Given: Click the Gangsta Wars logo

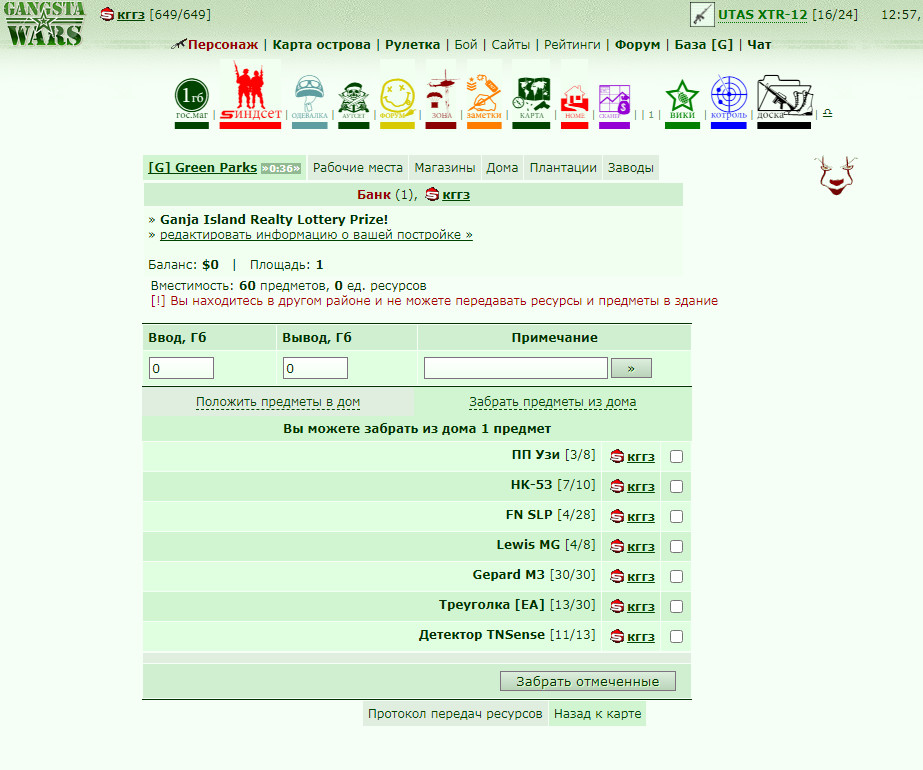Looking at the screenshot, I should tap(44, 24).
